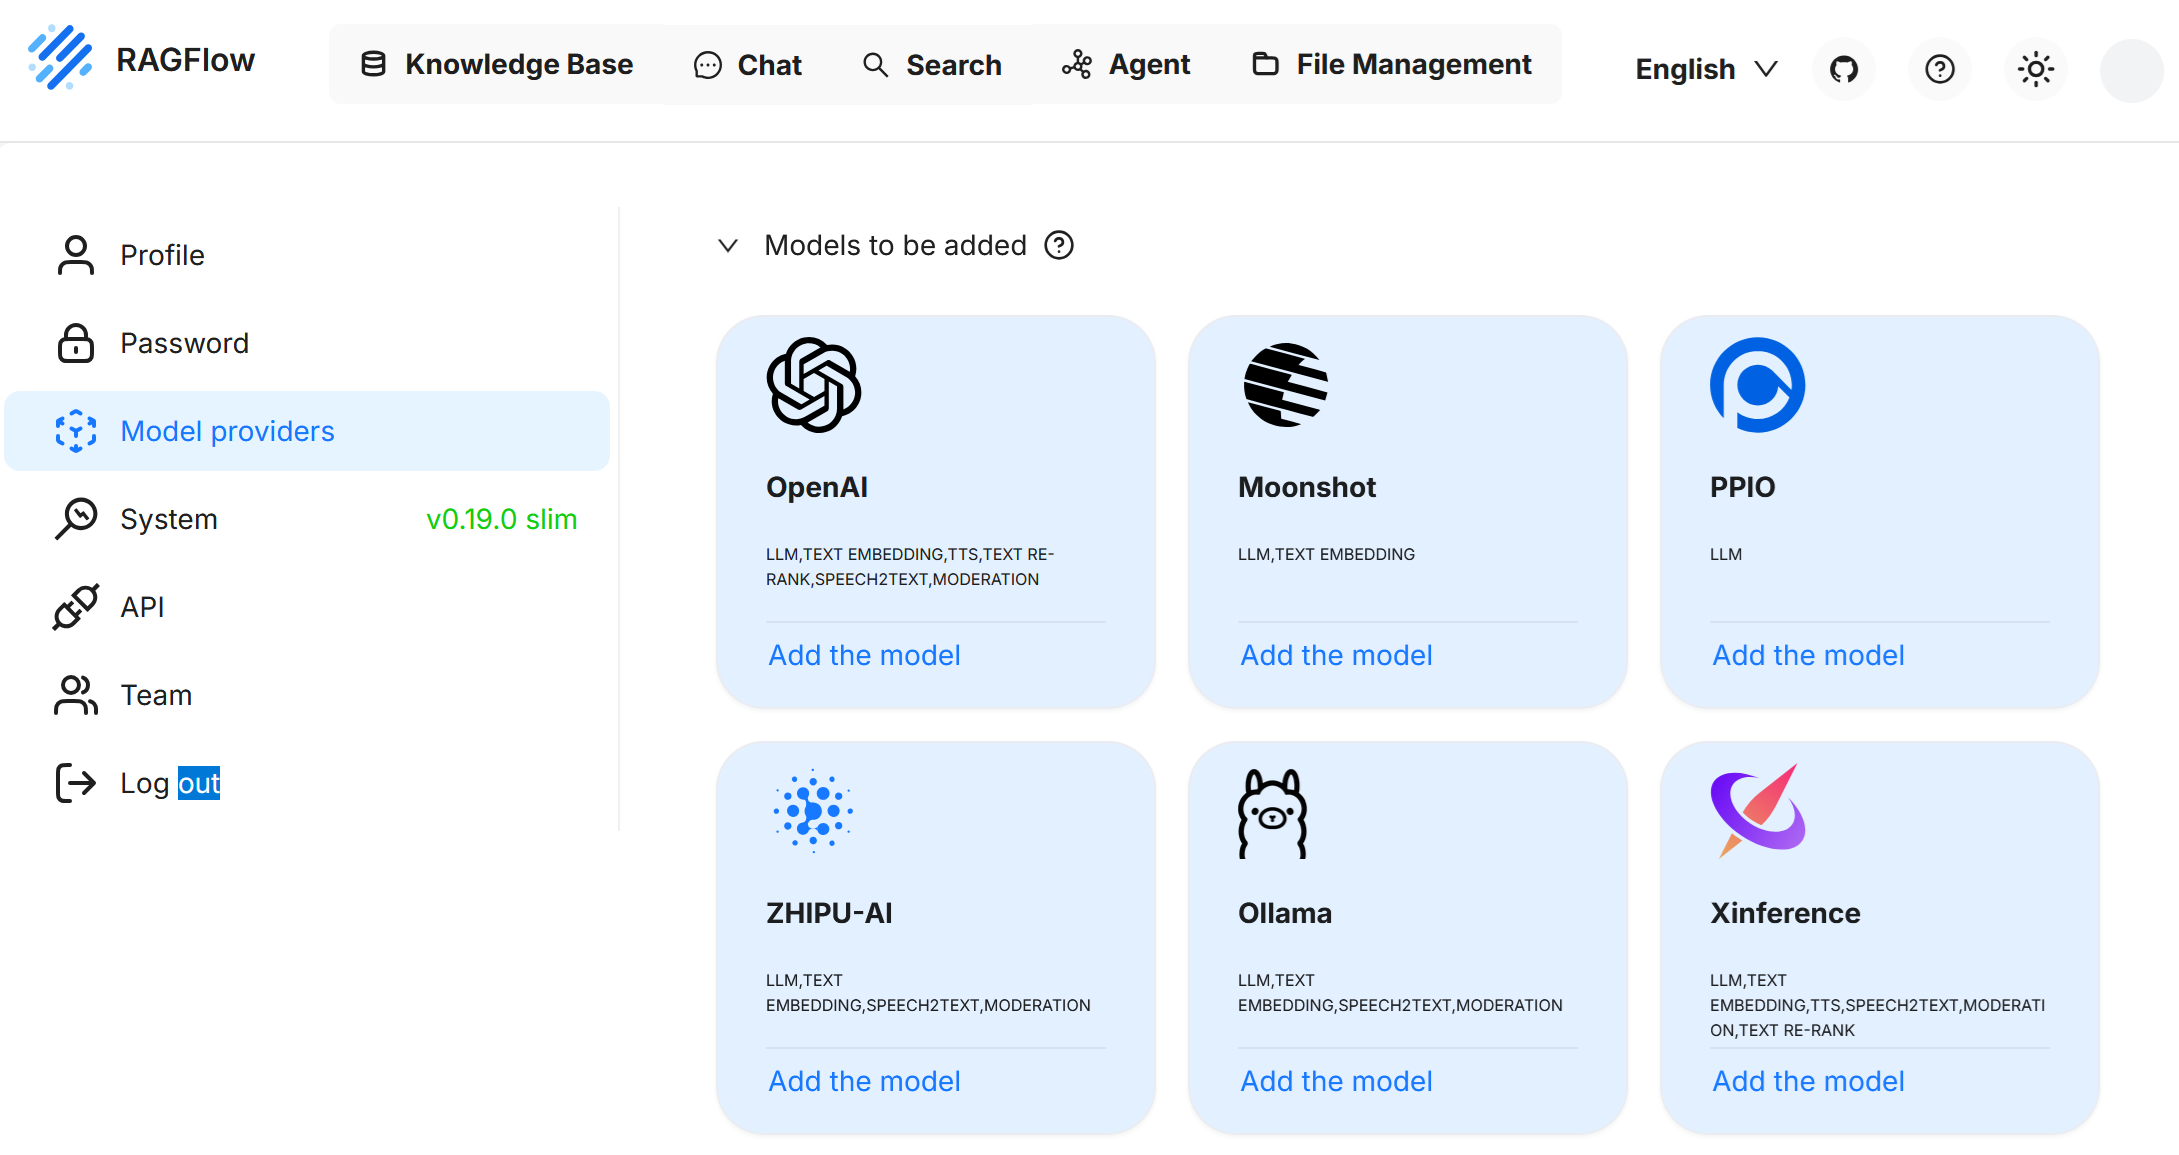This screenshot has height=1155, width=2179.
Task: Click the info icon beside Models to be added
Action: coord(1059,245)
